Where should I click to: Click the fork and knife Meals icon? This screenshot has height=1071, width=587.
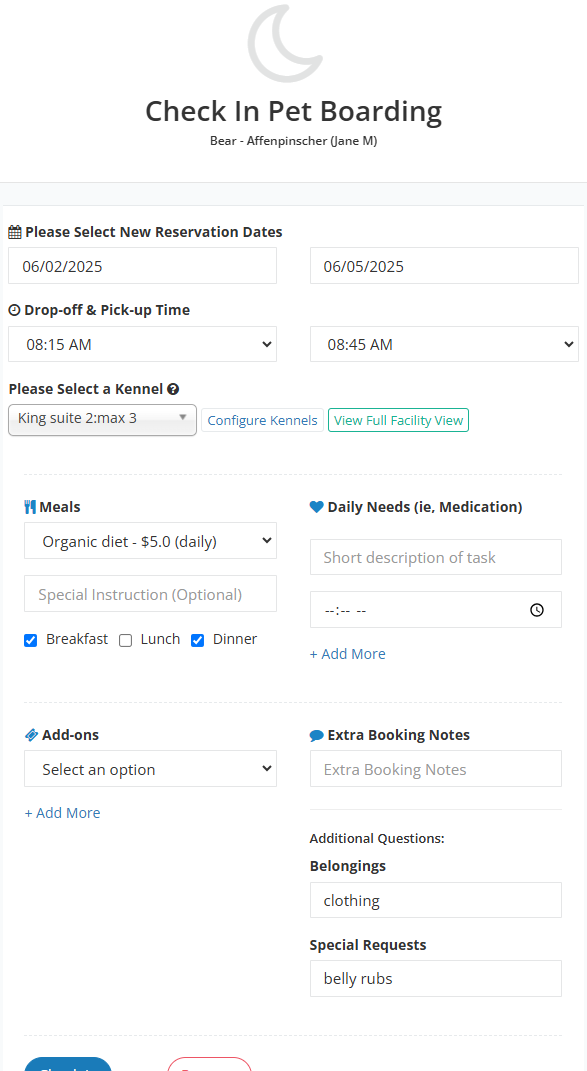coord(30,507)
